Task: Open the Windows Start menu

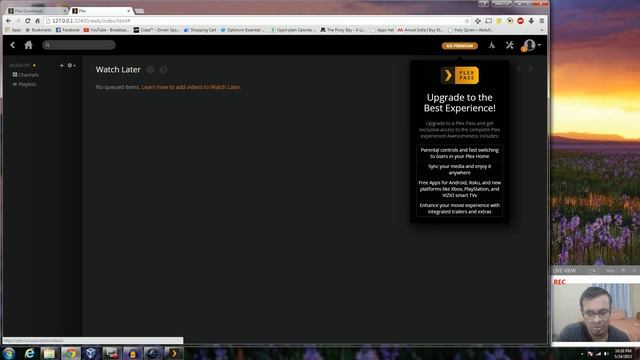Action: pos(9,353)
